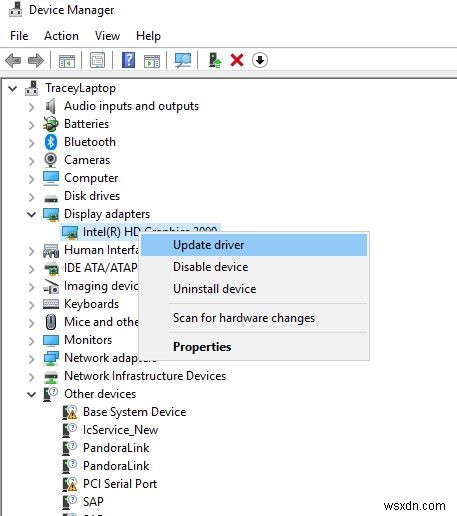Click the Audio inputs speaker icon
This screenshot has height=516, width=457.
coord(50,106)
